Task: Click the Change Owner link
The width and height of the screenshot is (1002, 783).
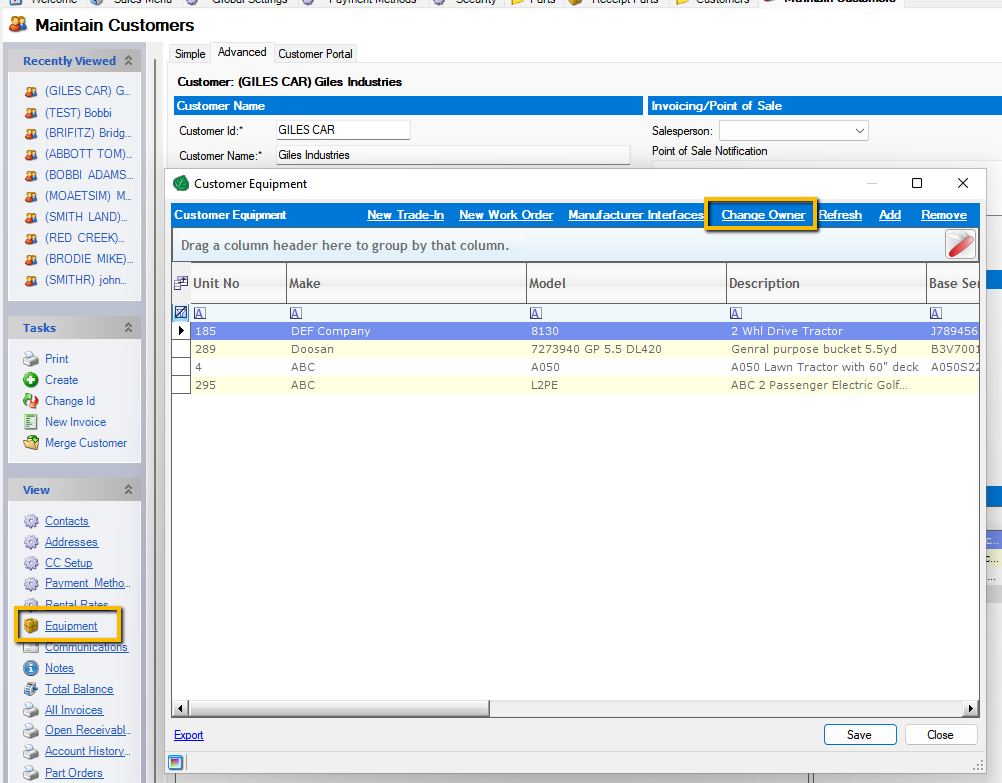Action: (x=763, y=215)
